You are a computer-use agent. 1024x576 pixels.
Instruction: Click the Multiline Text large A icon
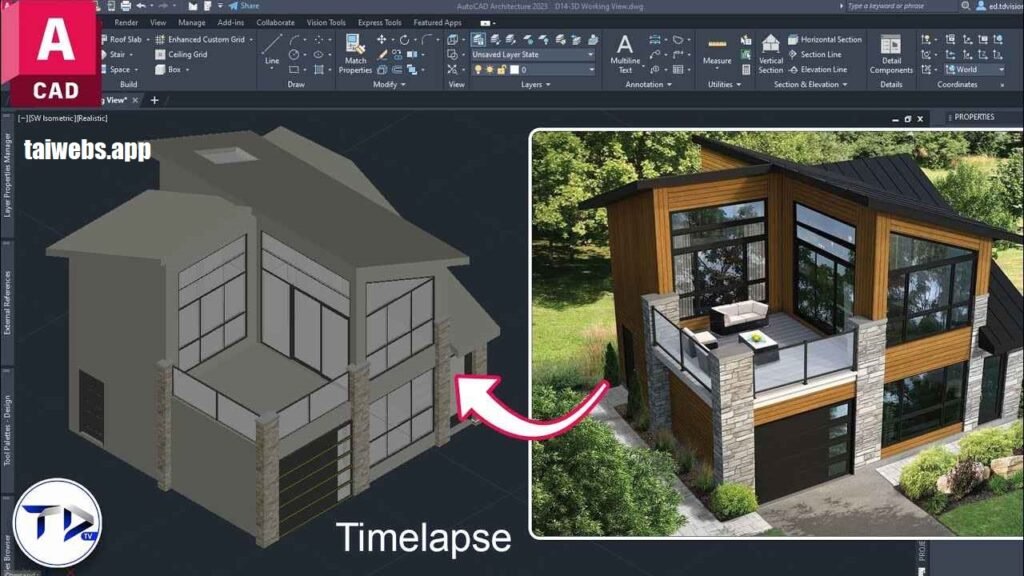[625, 44]
